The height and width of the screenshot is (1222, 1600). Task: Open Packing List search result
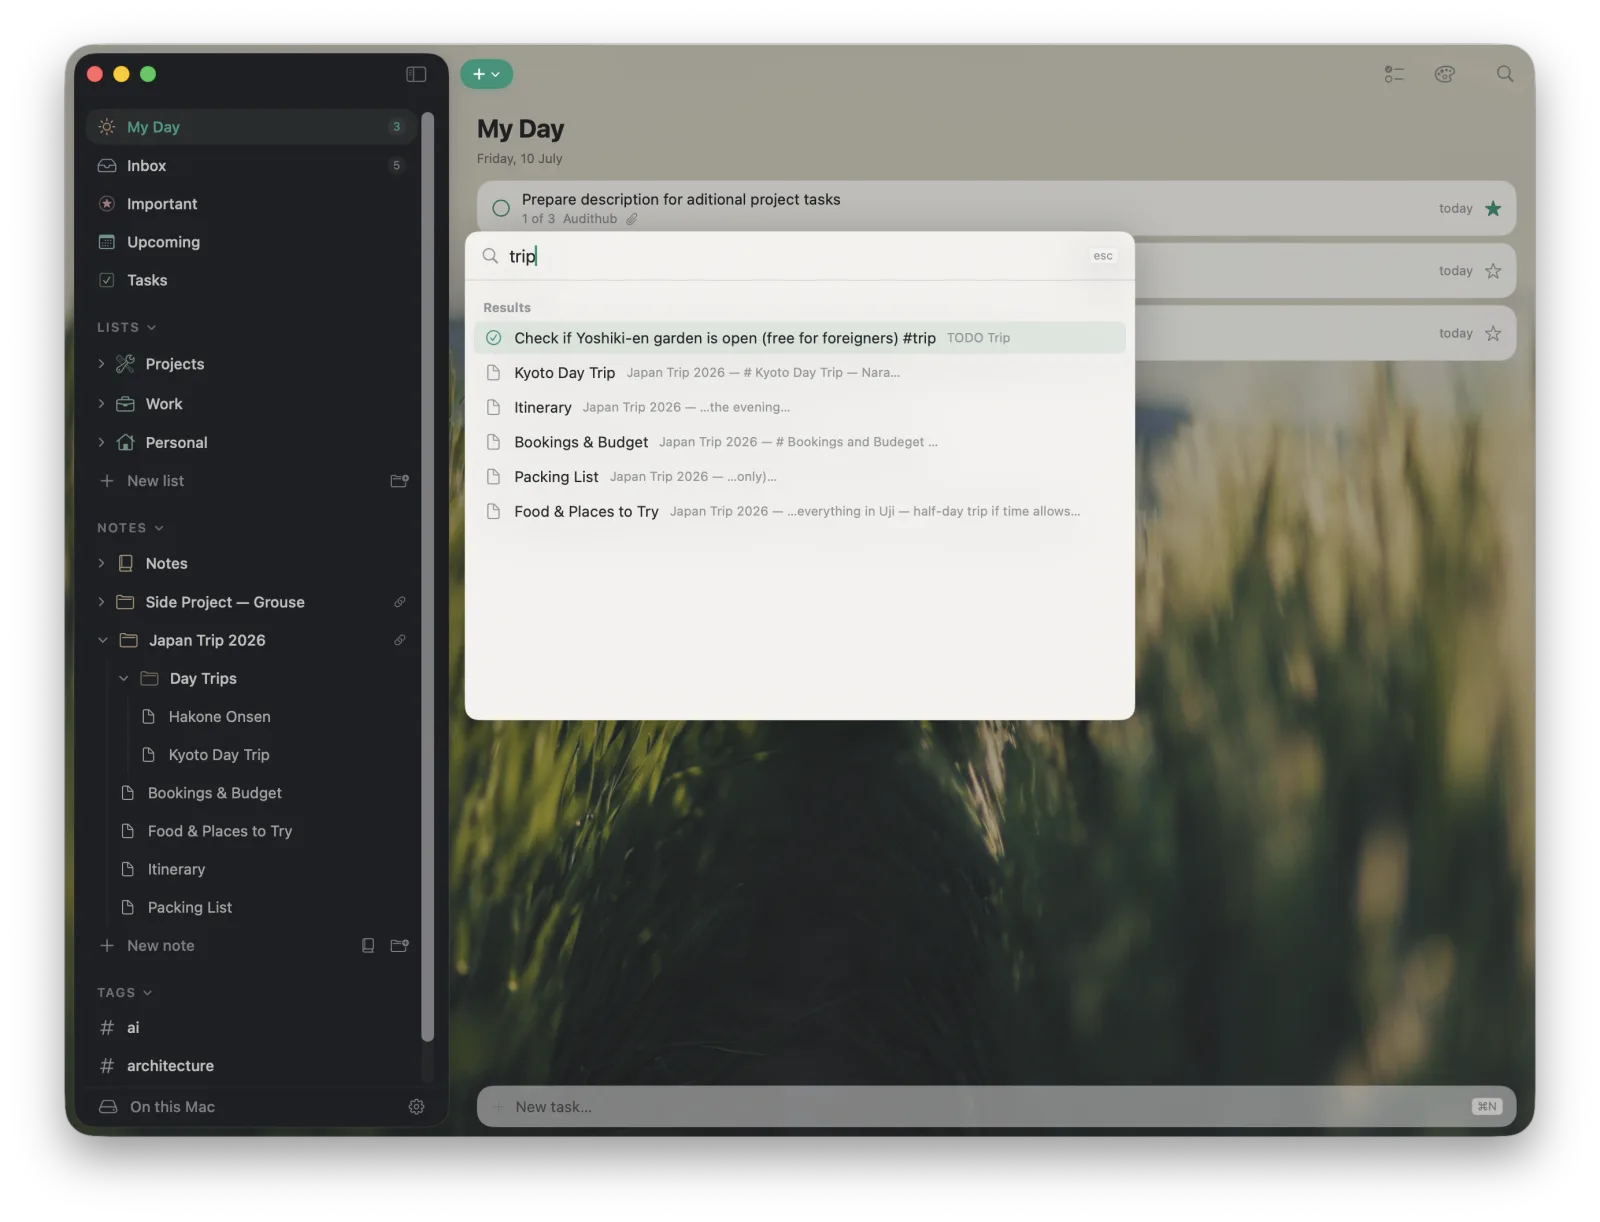click(799, 477)
